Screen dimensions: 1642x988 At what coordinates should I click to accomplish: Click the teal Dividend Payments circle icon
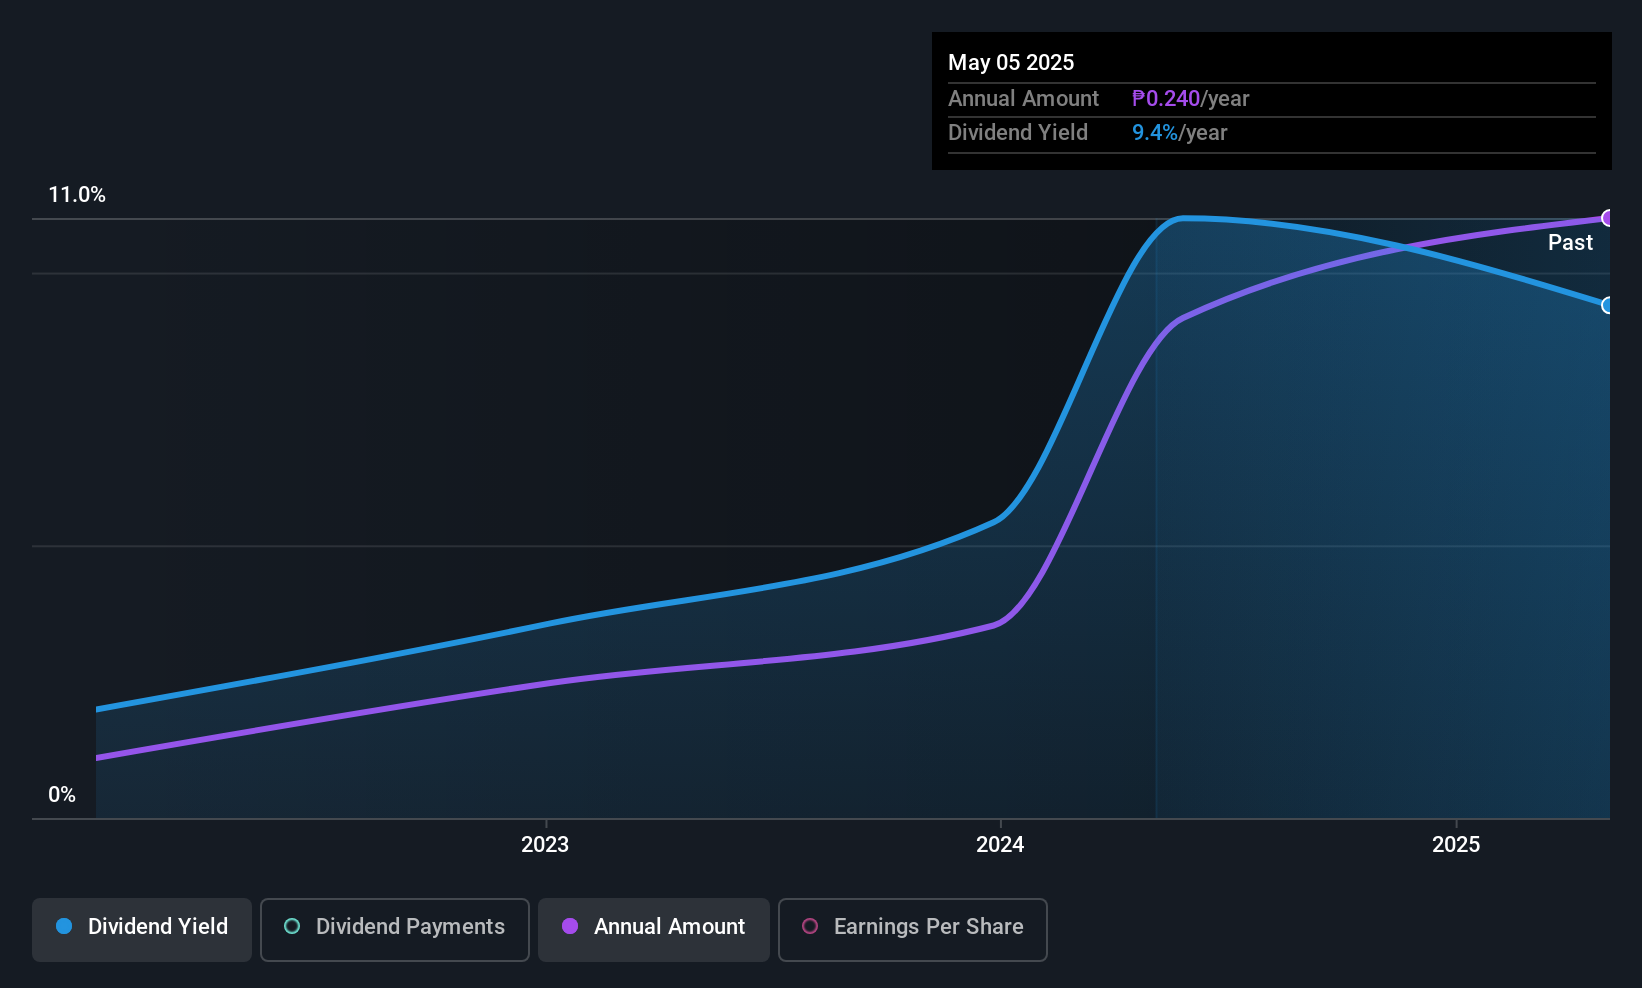coord(292,927)
